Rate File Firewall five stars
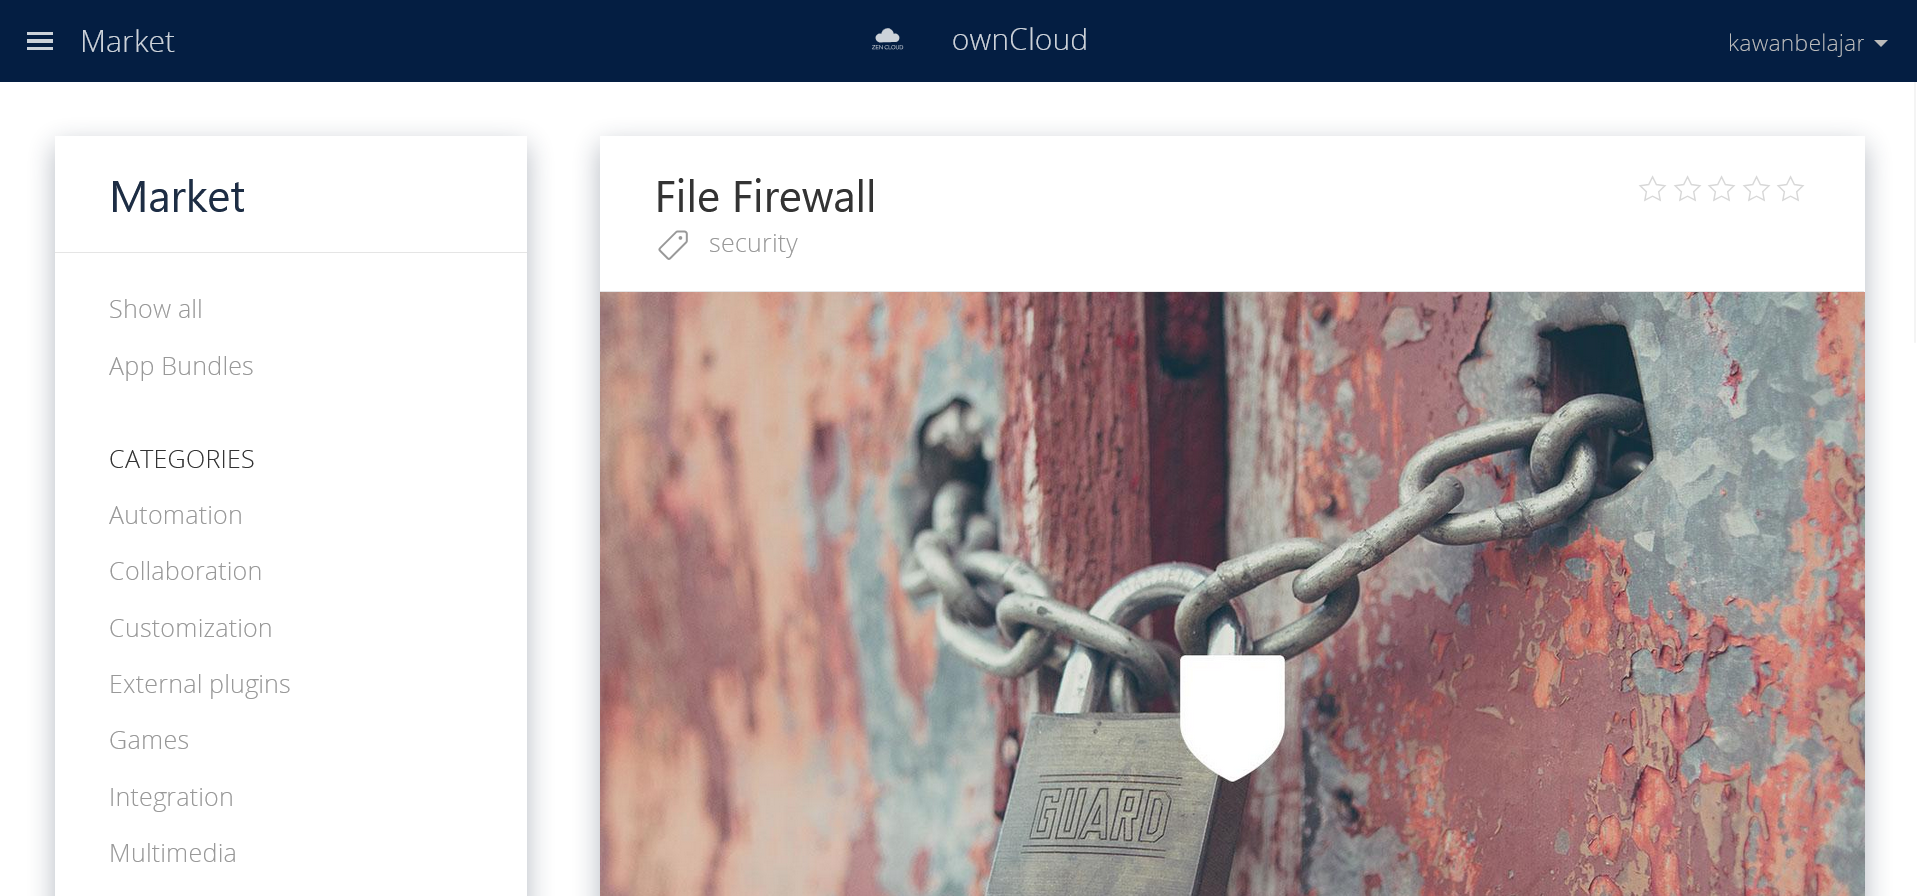Viewport: 1918px width, 896px height. [x=1791, y=189]
